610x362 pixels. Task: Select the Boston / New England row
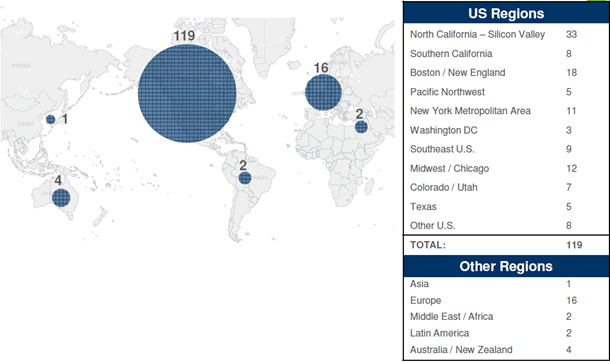[x=506, y=73]
